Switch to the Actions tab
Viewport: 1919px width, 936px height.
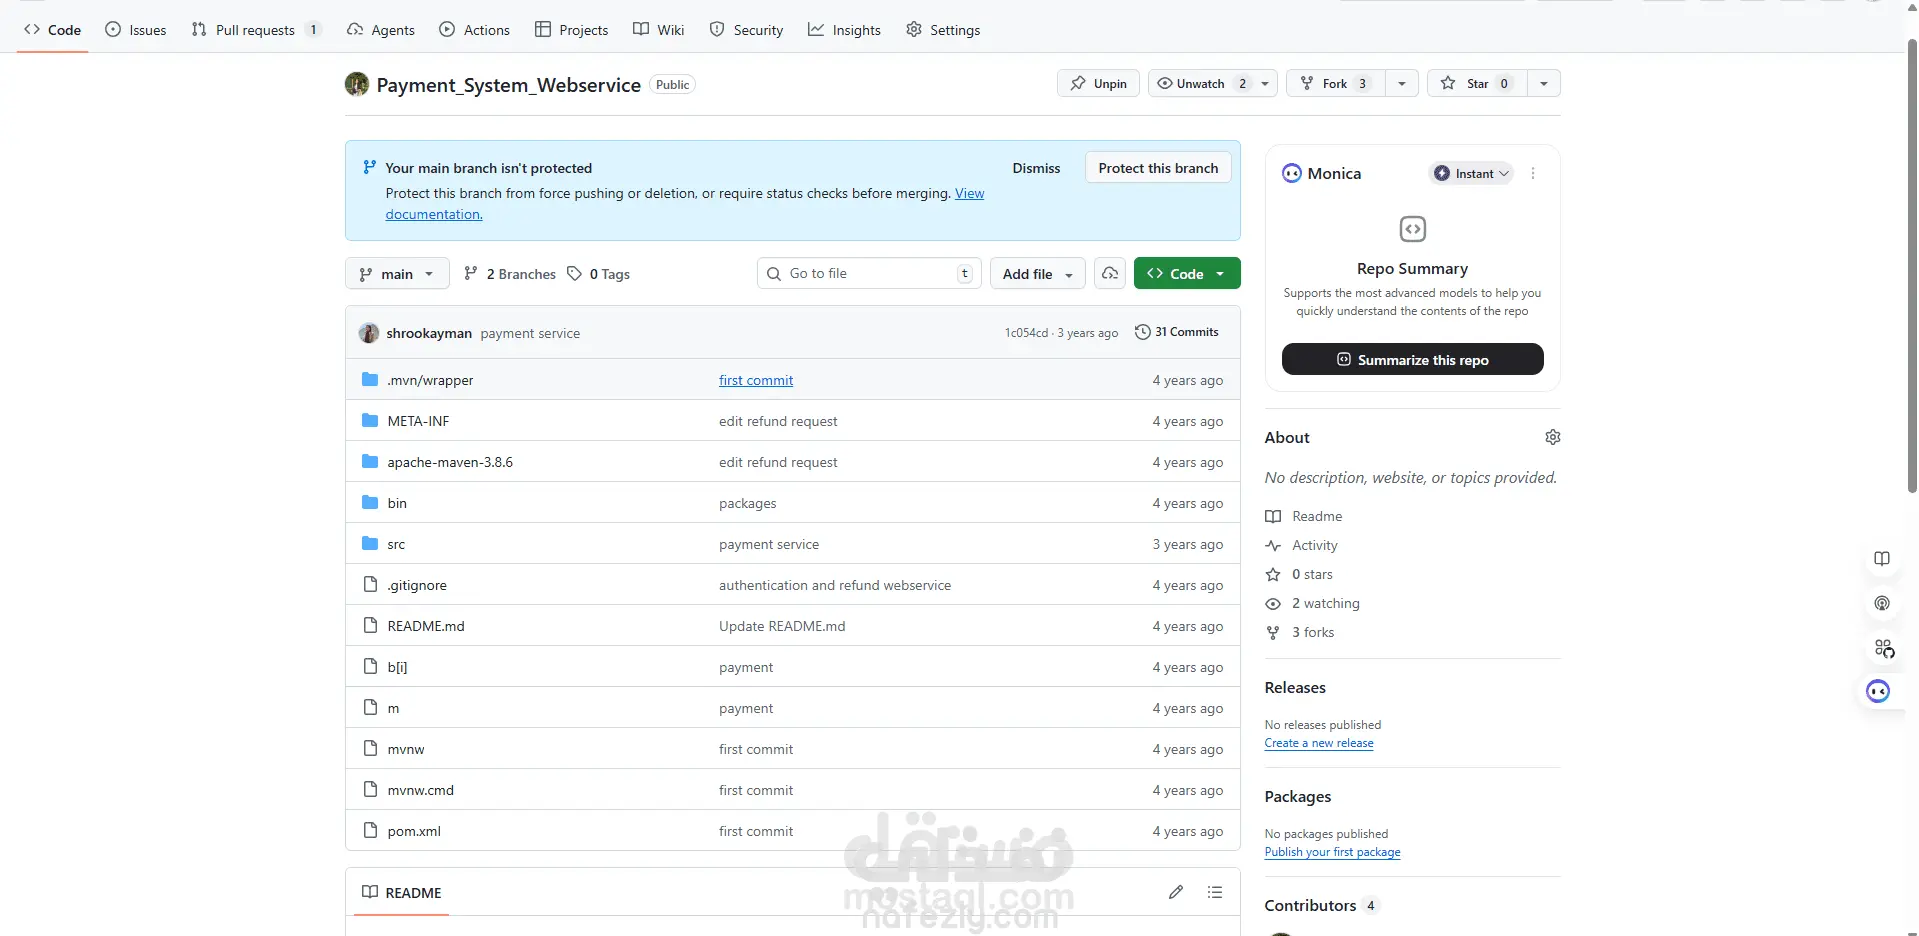tap(475, 30)
